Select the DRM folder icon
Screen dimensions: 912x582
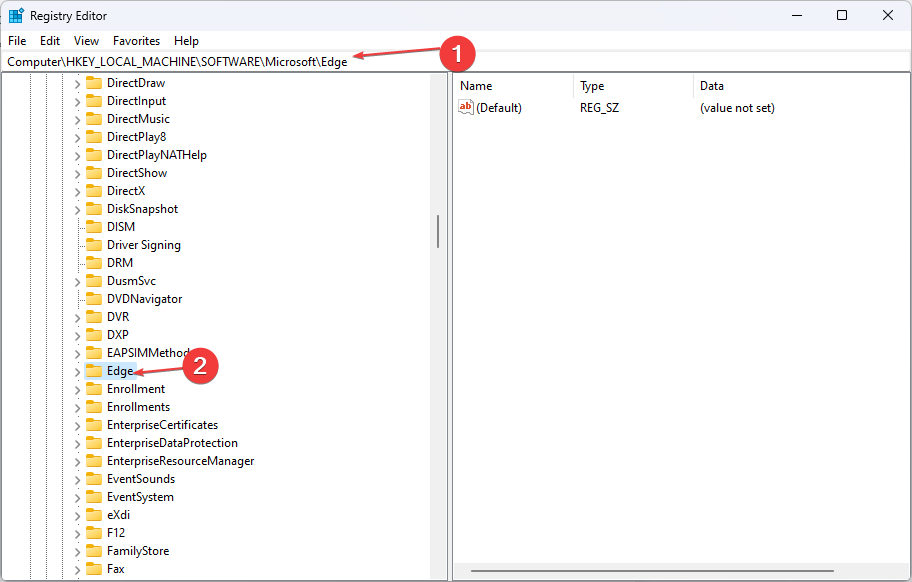(x=94, y=263)
